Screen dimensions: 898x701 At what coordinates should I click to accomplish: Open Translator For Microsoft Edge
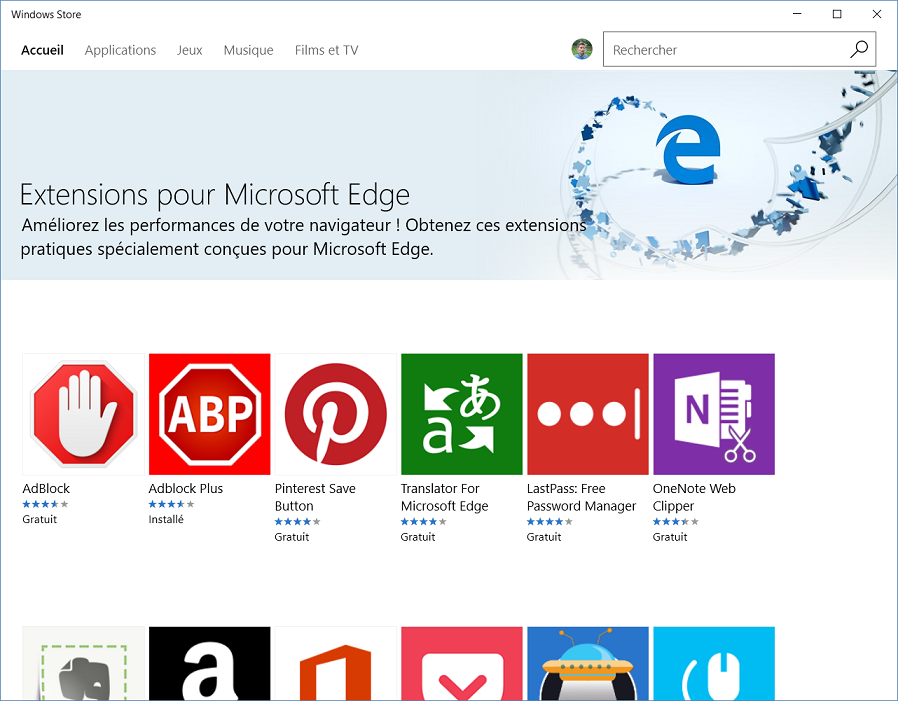461,413
